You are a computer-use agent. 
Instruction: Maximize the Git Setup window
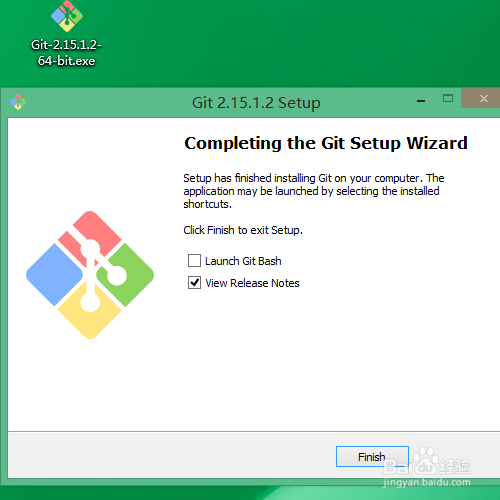448,98
